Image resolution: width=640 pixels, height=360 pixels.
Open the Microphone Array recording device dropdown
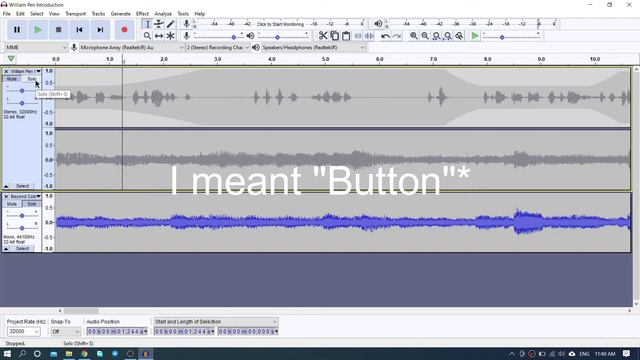coord(131,47)
